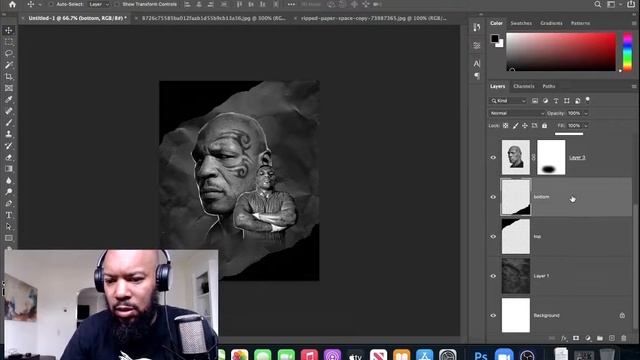Switch to the ripped-paper-space-copy document tab
This screenshot has height=360, width=640.
click(x=373, y=18)
